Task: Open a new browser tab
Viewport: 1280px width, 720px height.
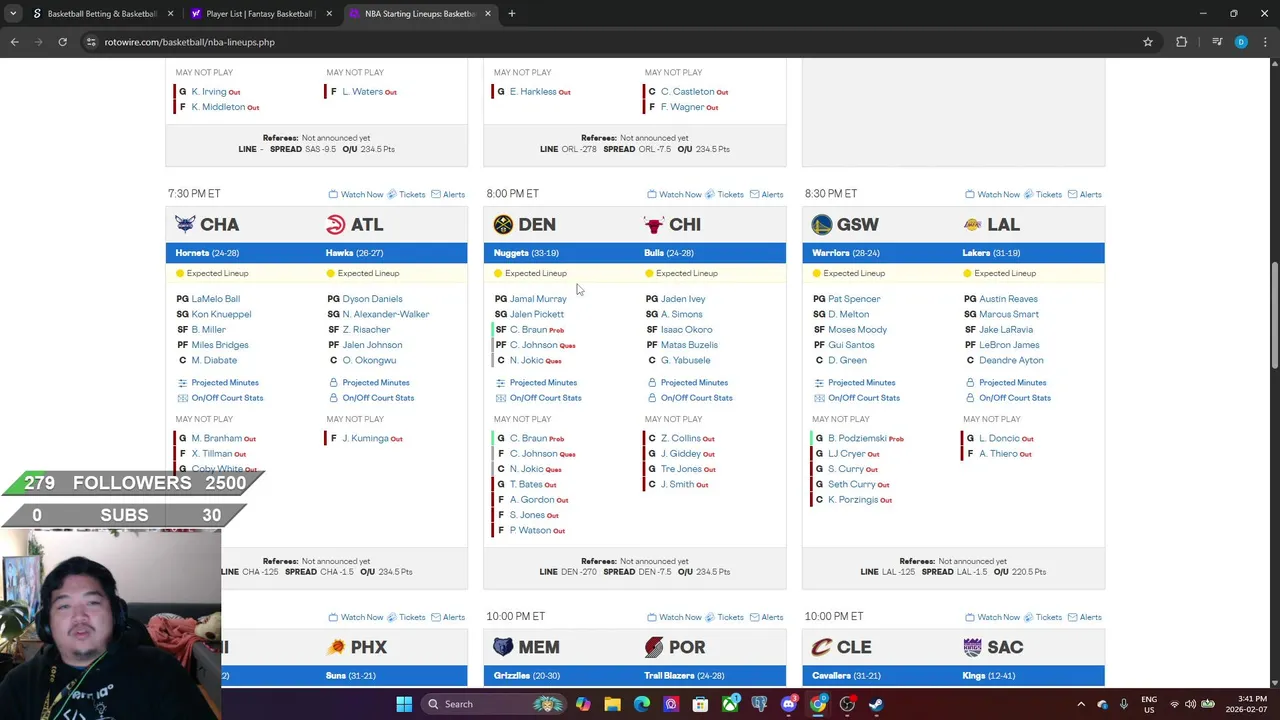Action: tap(511, 14)
